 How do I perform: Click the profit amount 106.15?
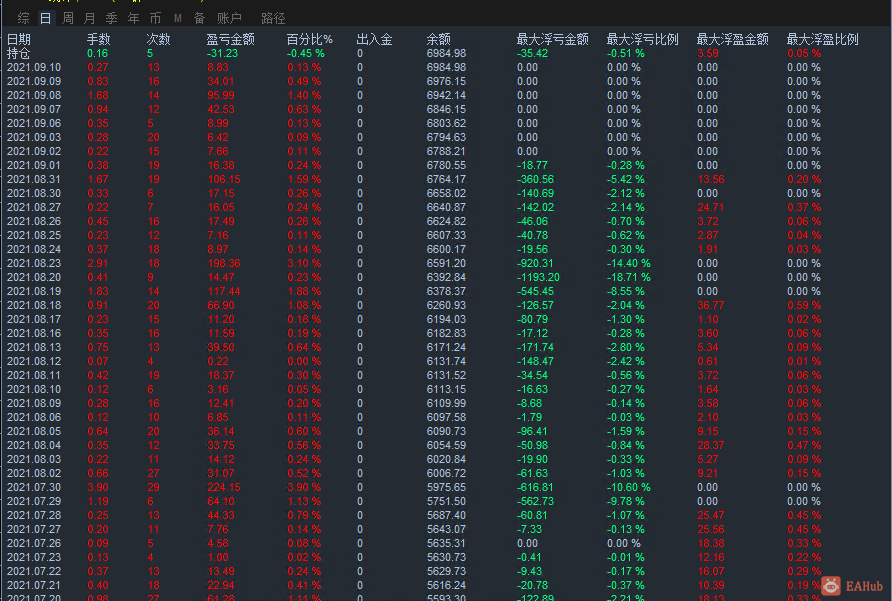coord(224,179)
